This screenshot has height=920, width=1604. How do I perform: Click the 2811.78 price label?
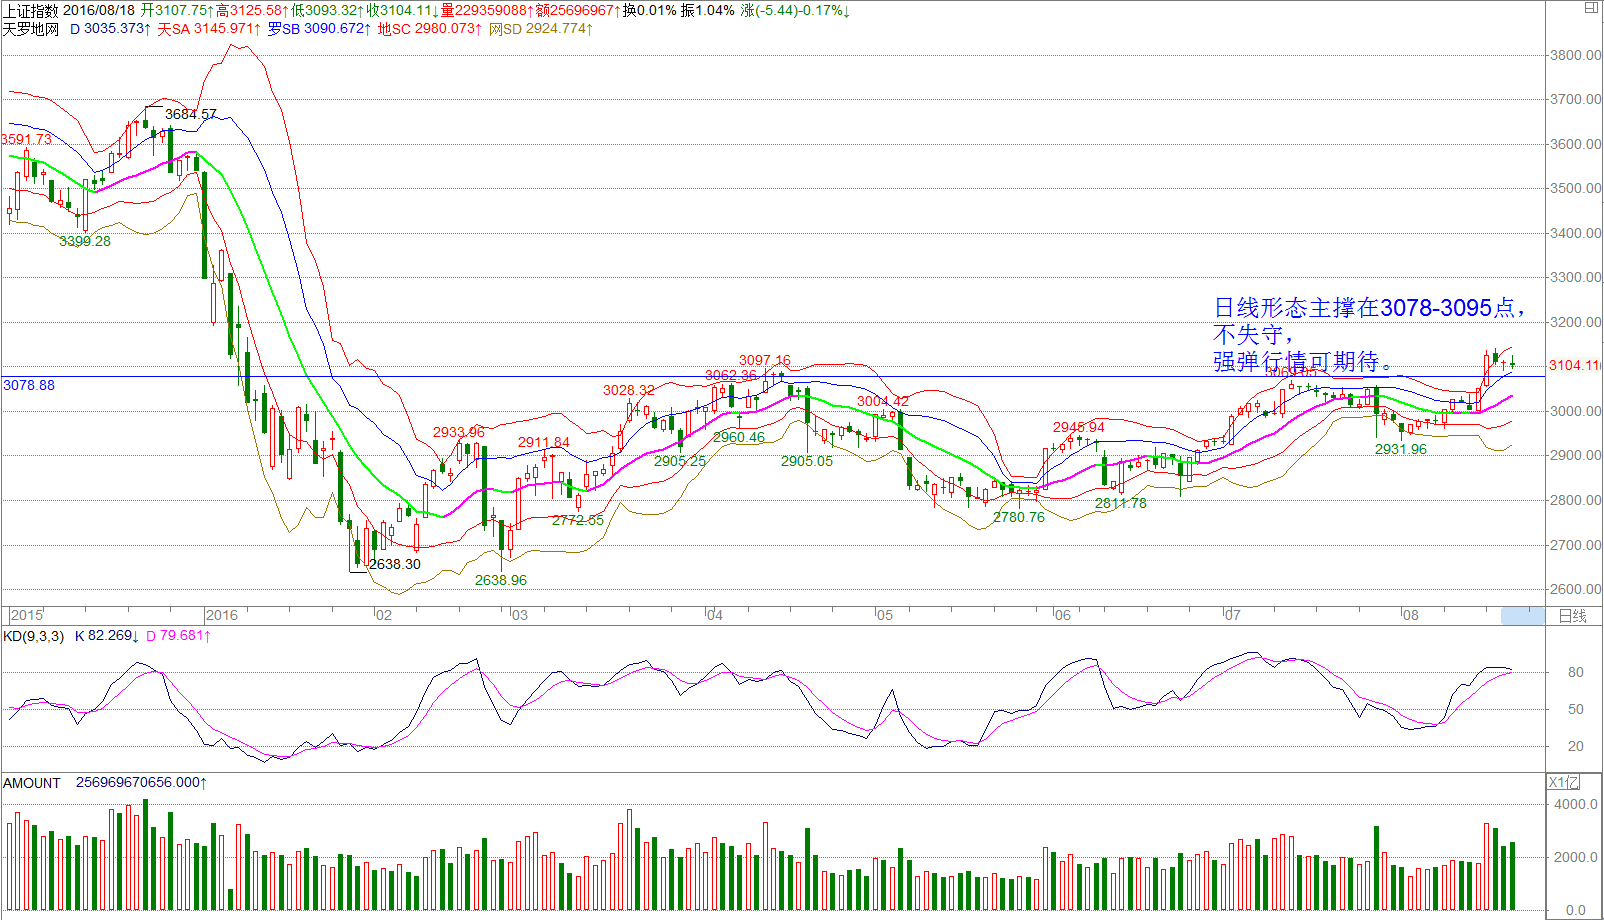1121,503
